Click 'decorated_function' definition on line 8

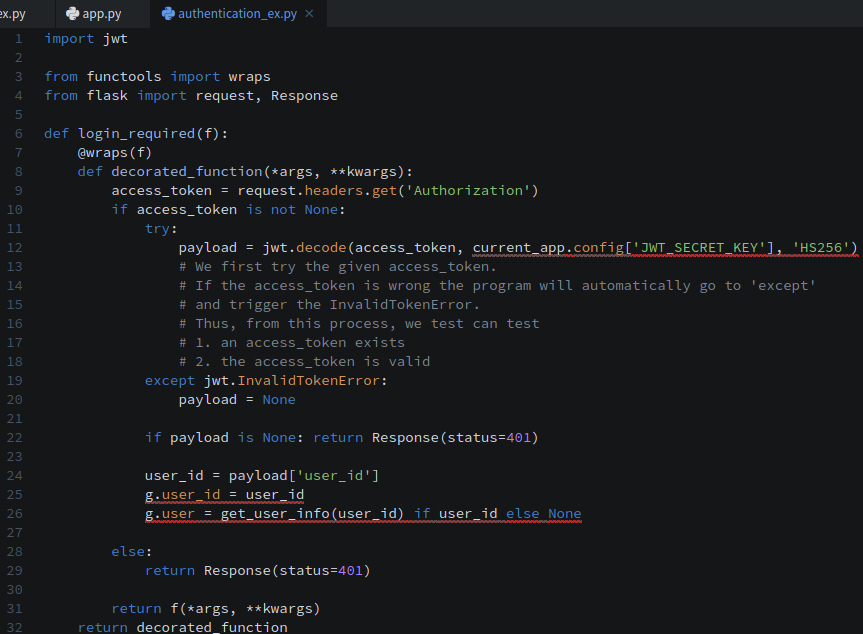(x=187, y=172)
